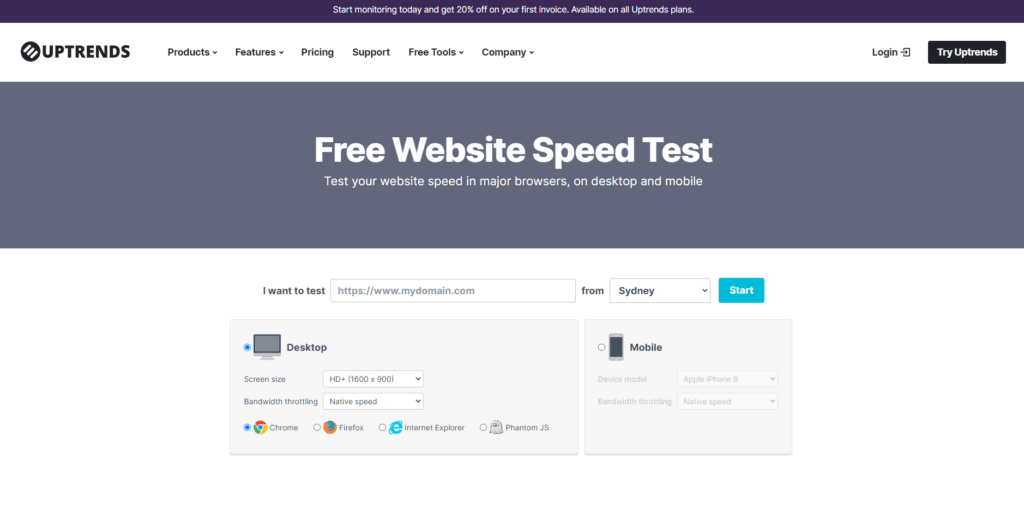Choose the Phantom JS radio button
The image size is (1024, 505).
[483, 428]
